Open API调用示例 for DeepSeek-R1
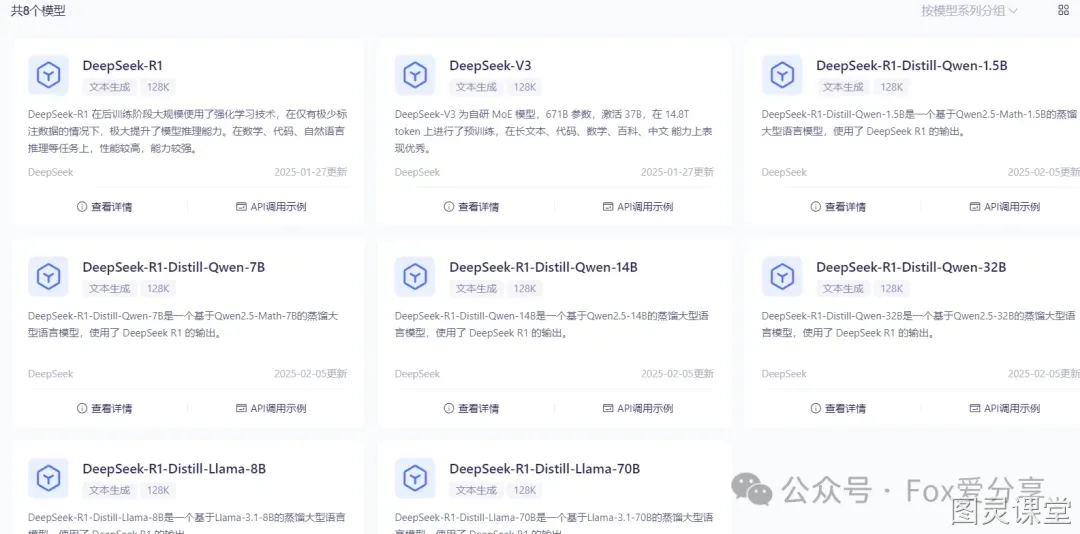 point(271,207)
